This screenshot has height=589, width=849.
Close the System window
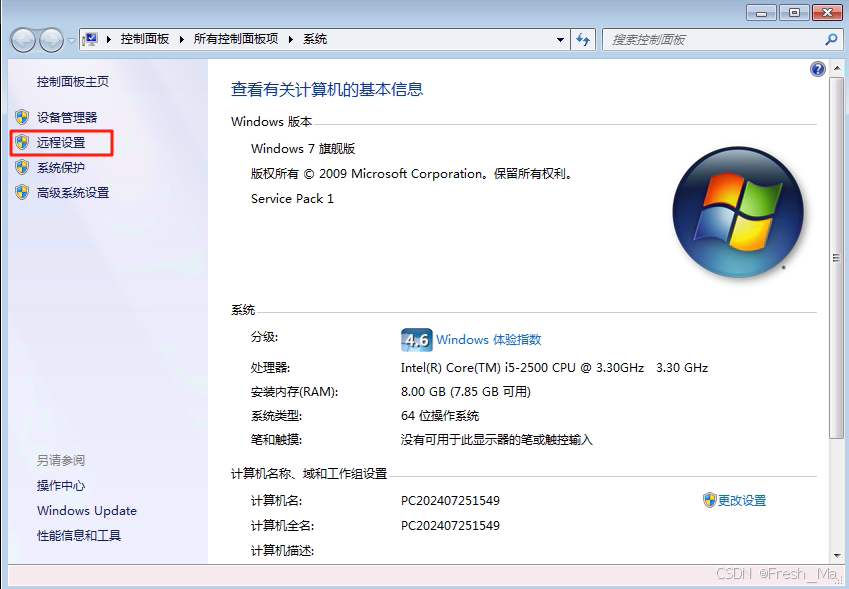[827, 12]
